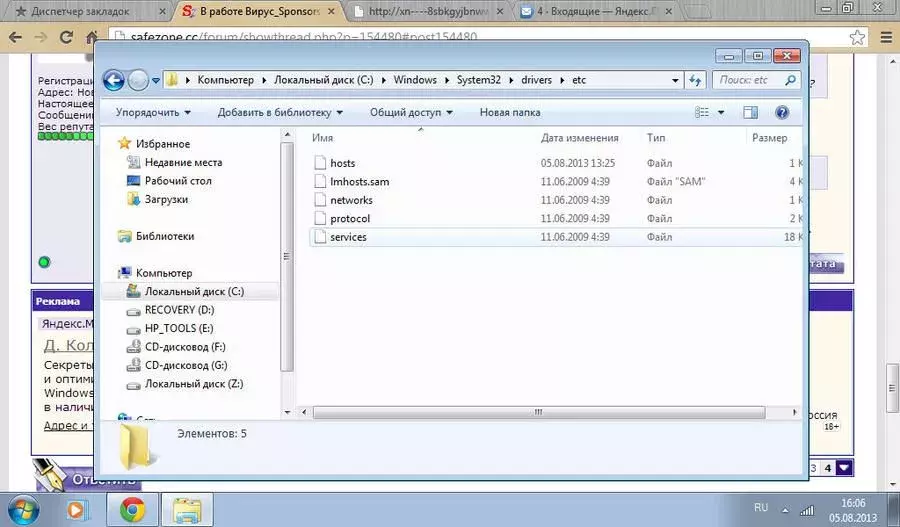Select 'Недавние места' in navigation pane
The height and width of the screenshot is (527, 900).
point(183,162)
